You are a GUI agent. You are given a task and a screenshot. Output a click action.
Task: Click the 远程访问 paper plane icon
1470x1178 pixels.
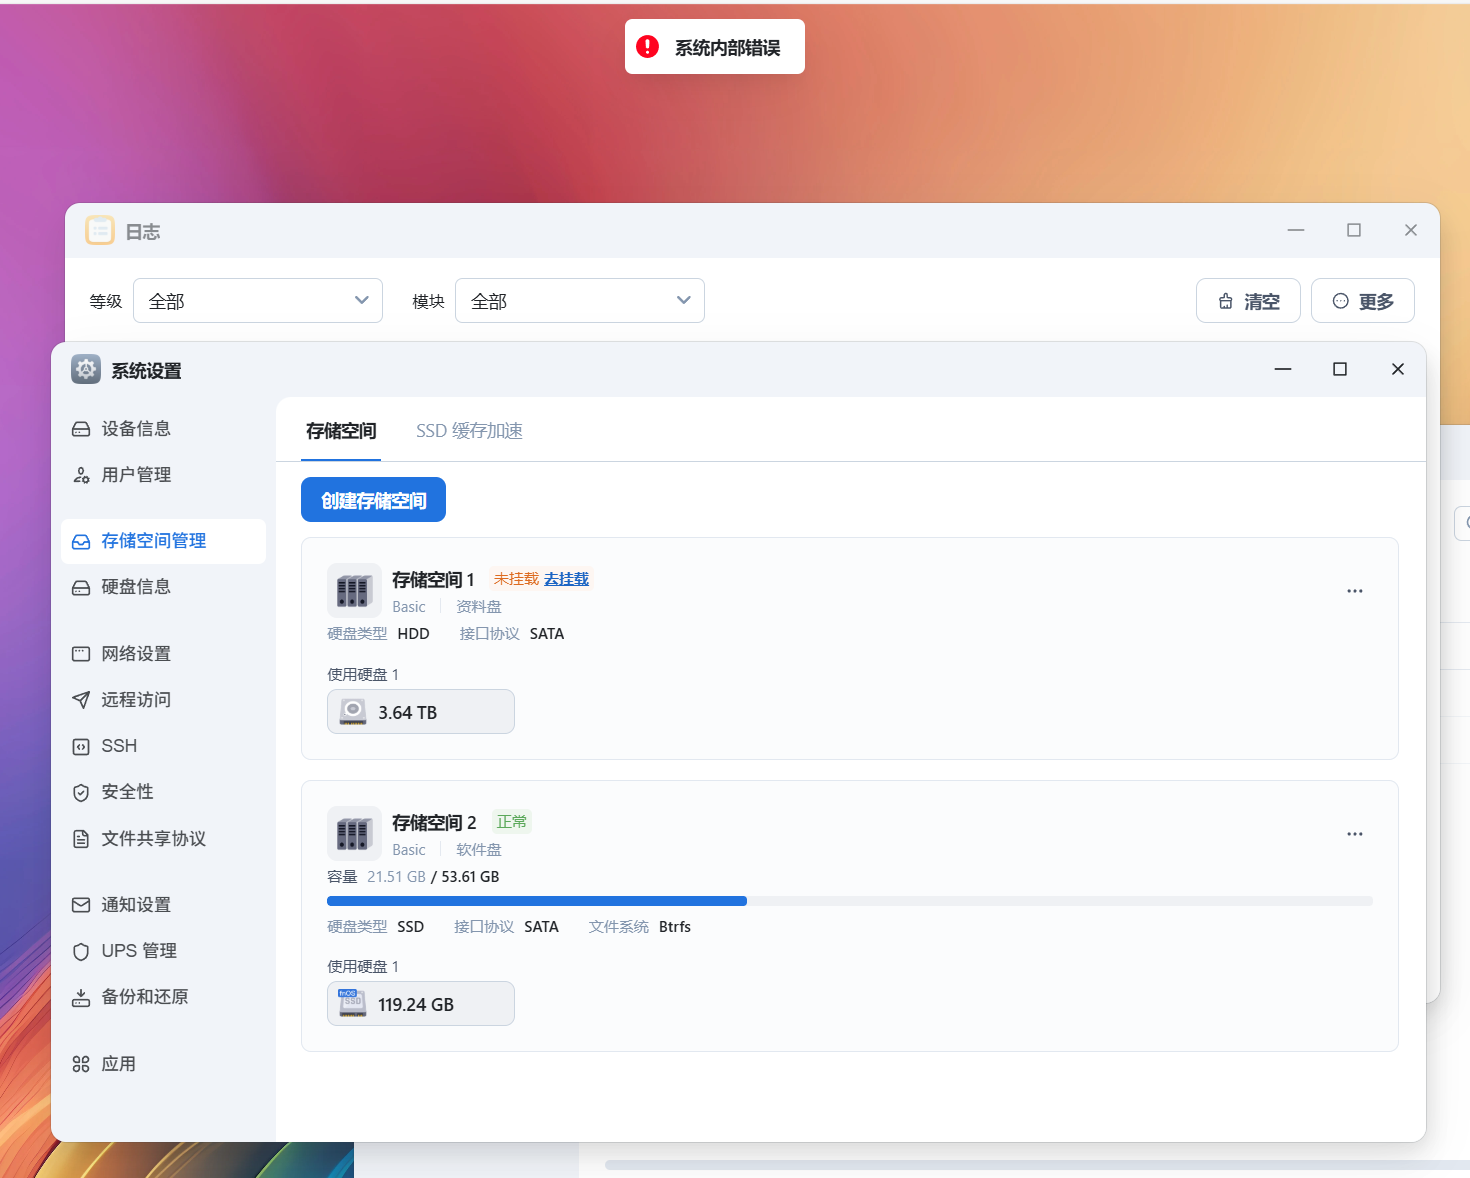click(81, 700)
